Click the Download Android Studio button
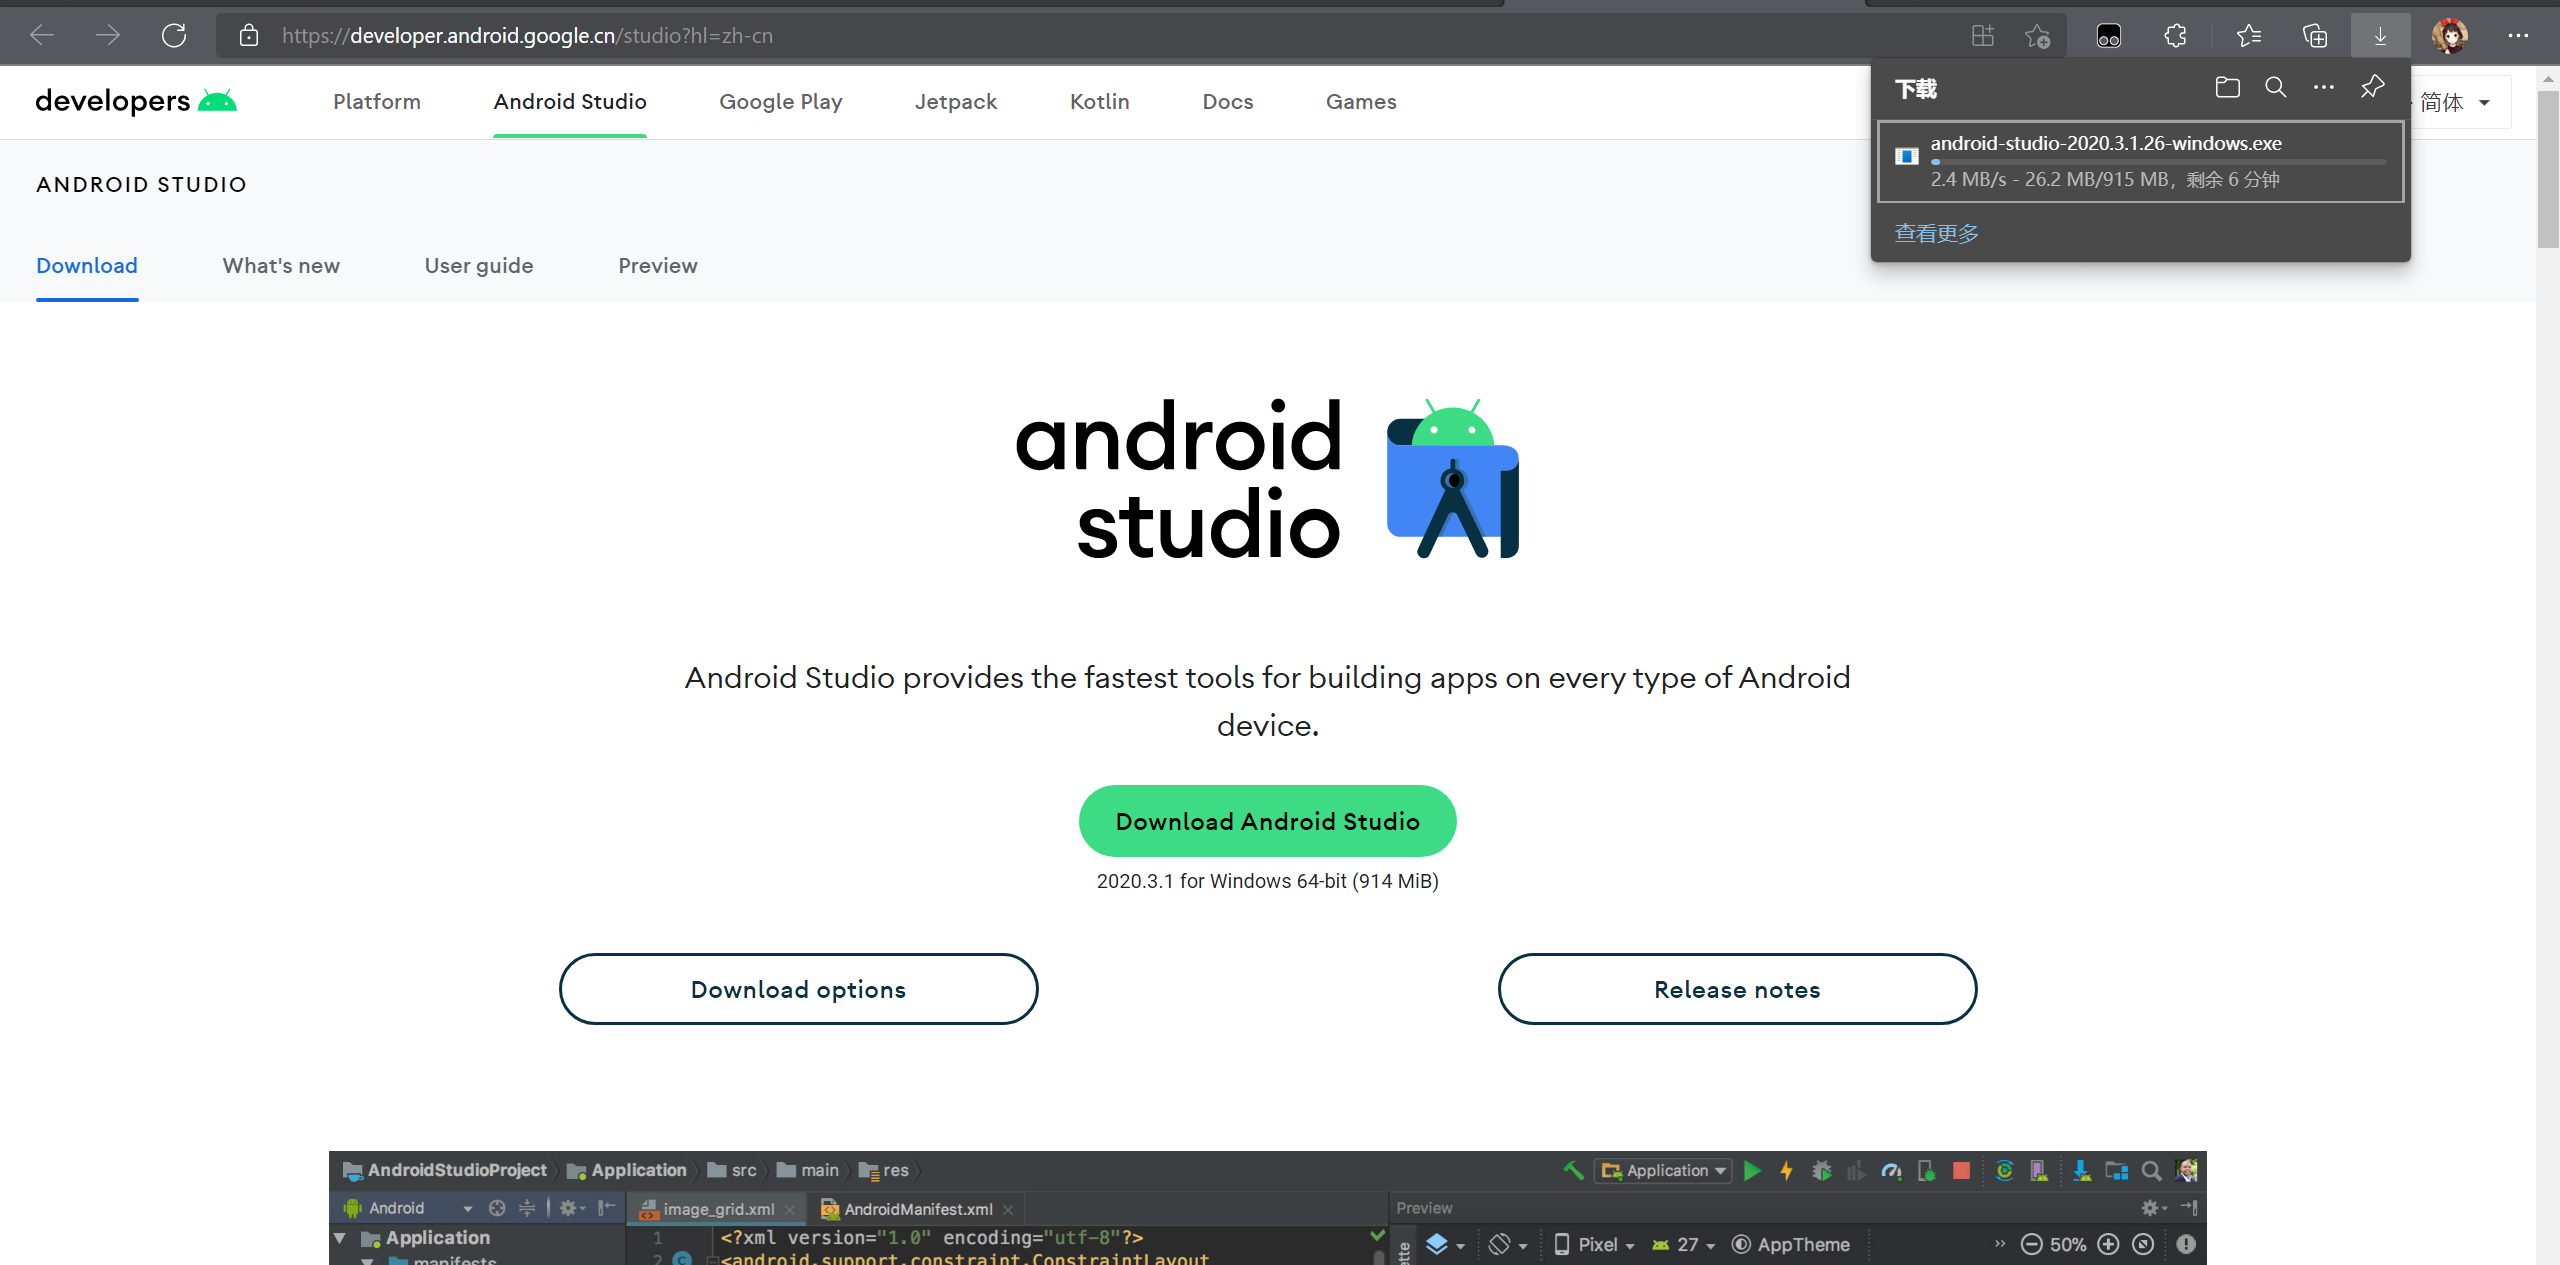The image size is (2560, 1265). (x=1267, y=821)
